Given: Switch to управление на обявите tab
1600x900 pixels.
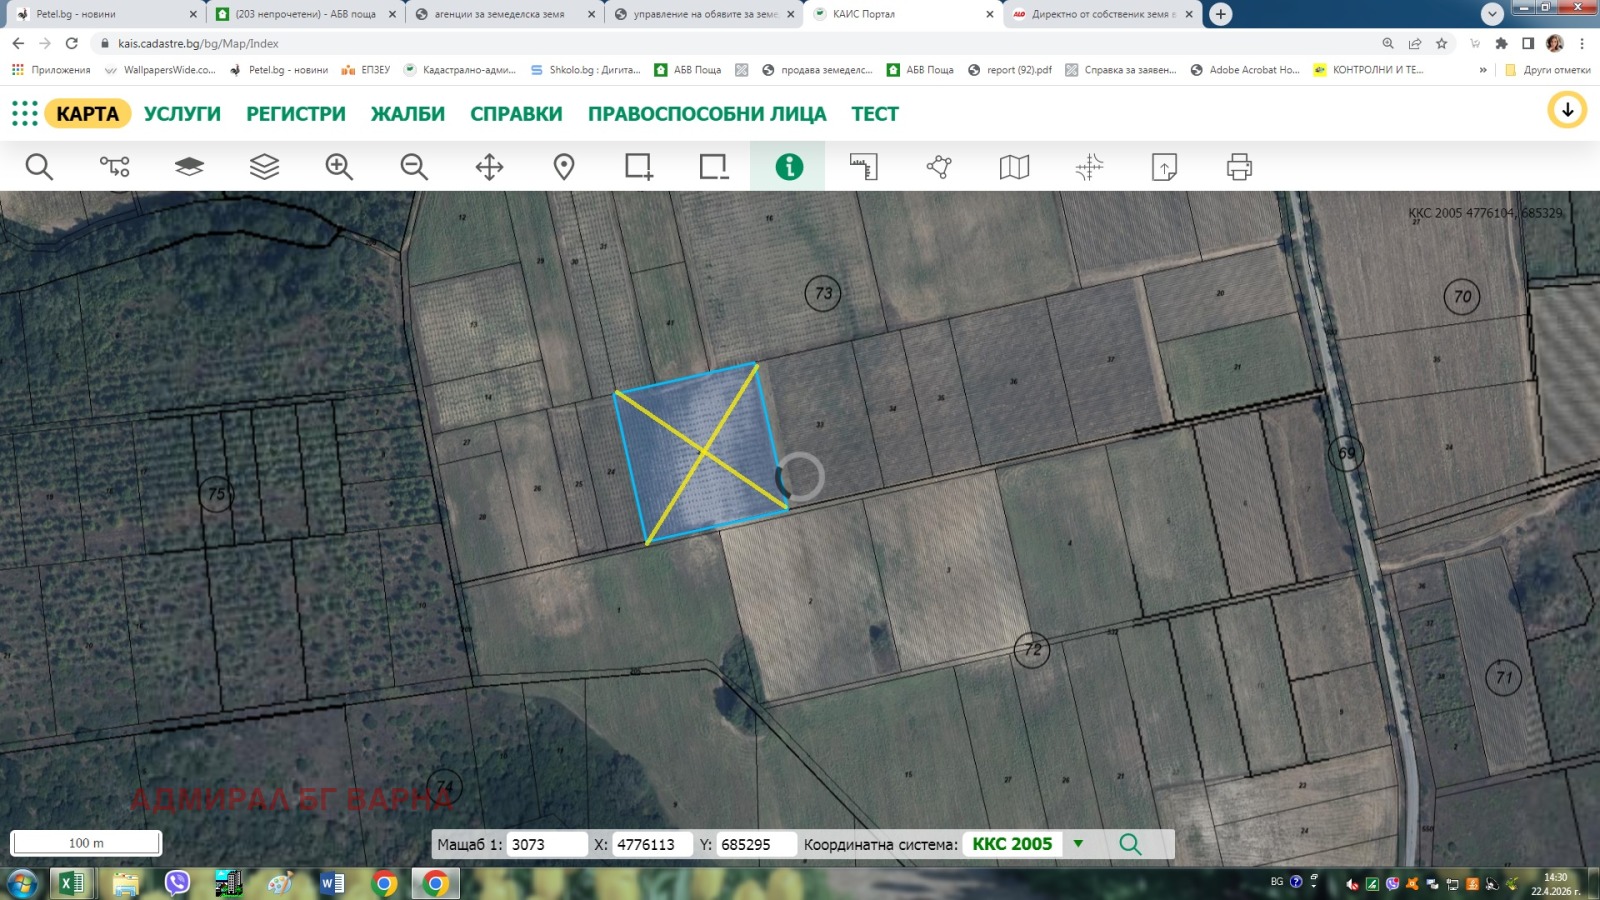Looking at the screenshot, I should (704, 14).
